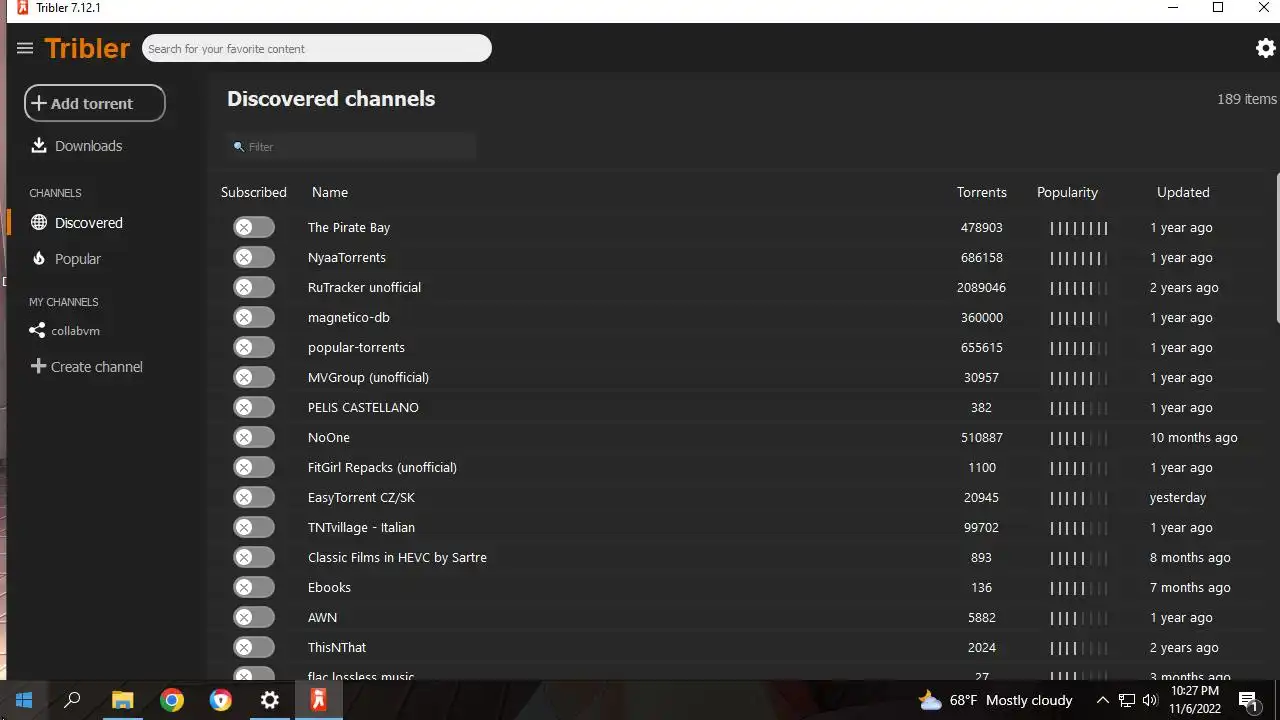This screenshot has width=1280, height=720.
Task: Enable subscription to RuTracker unofficial
Action: pos(254,288)
